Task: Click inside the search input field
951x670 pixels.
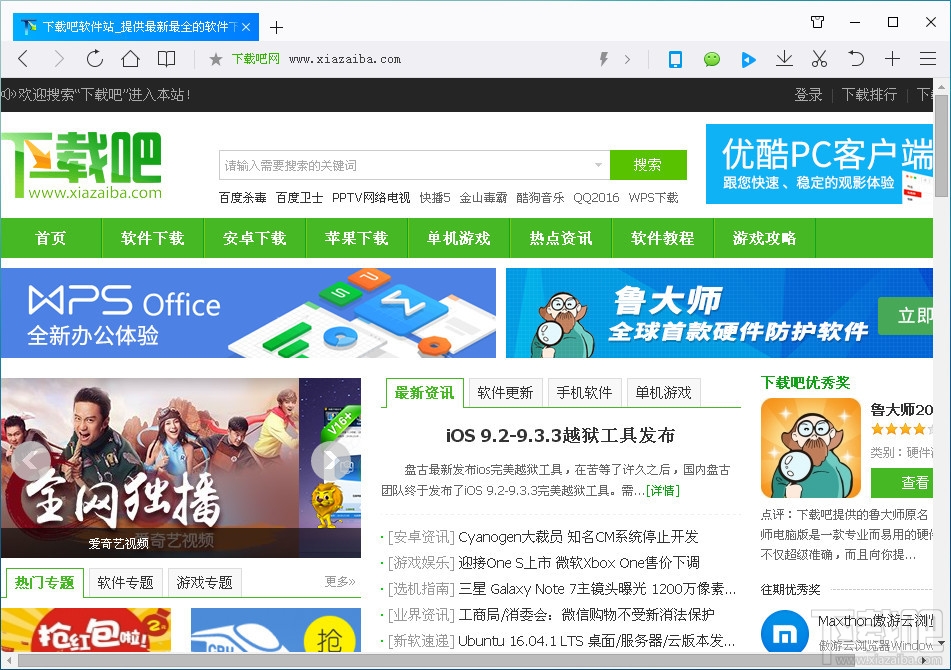Action: point(400,164)
